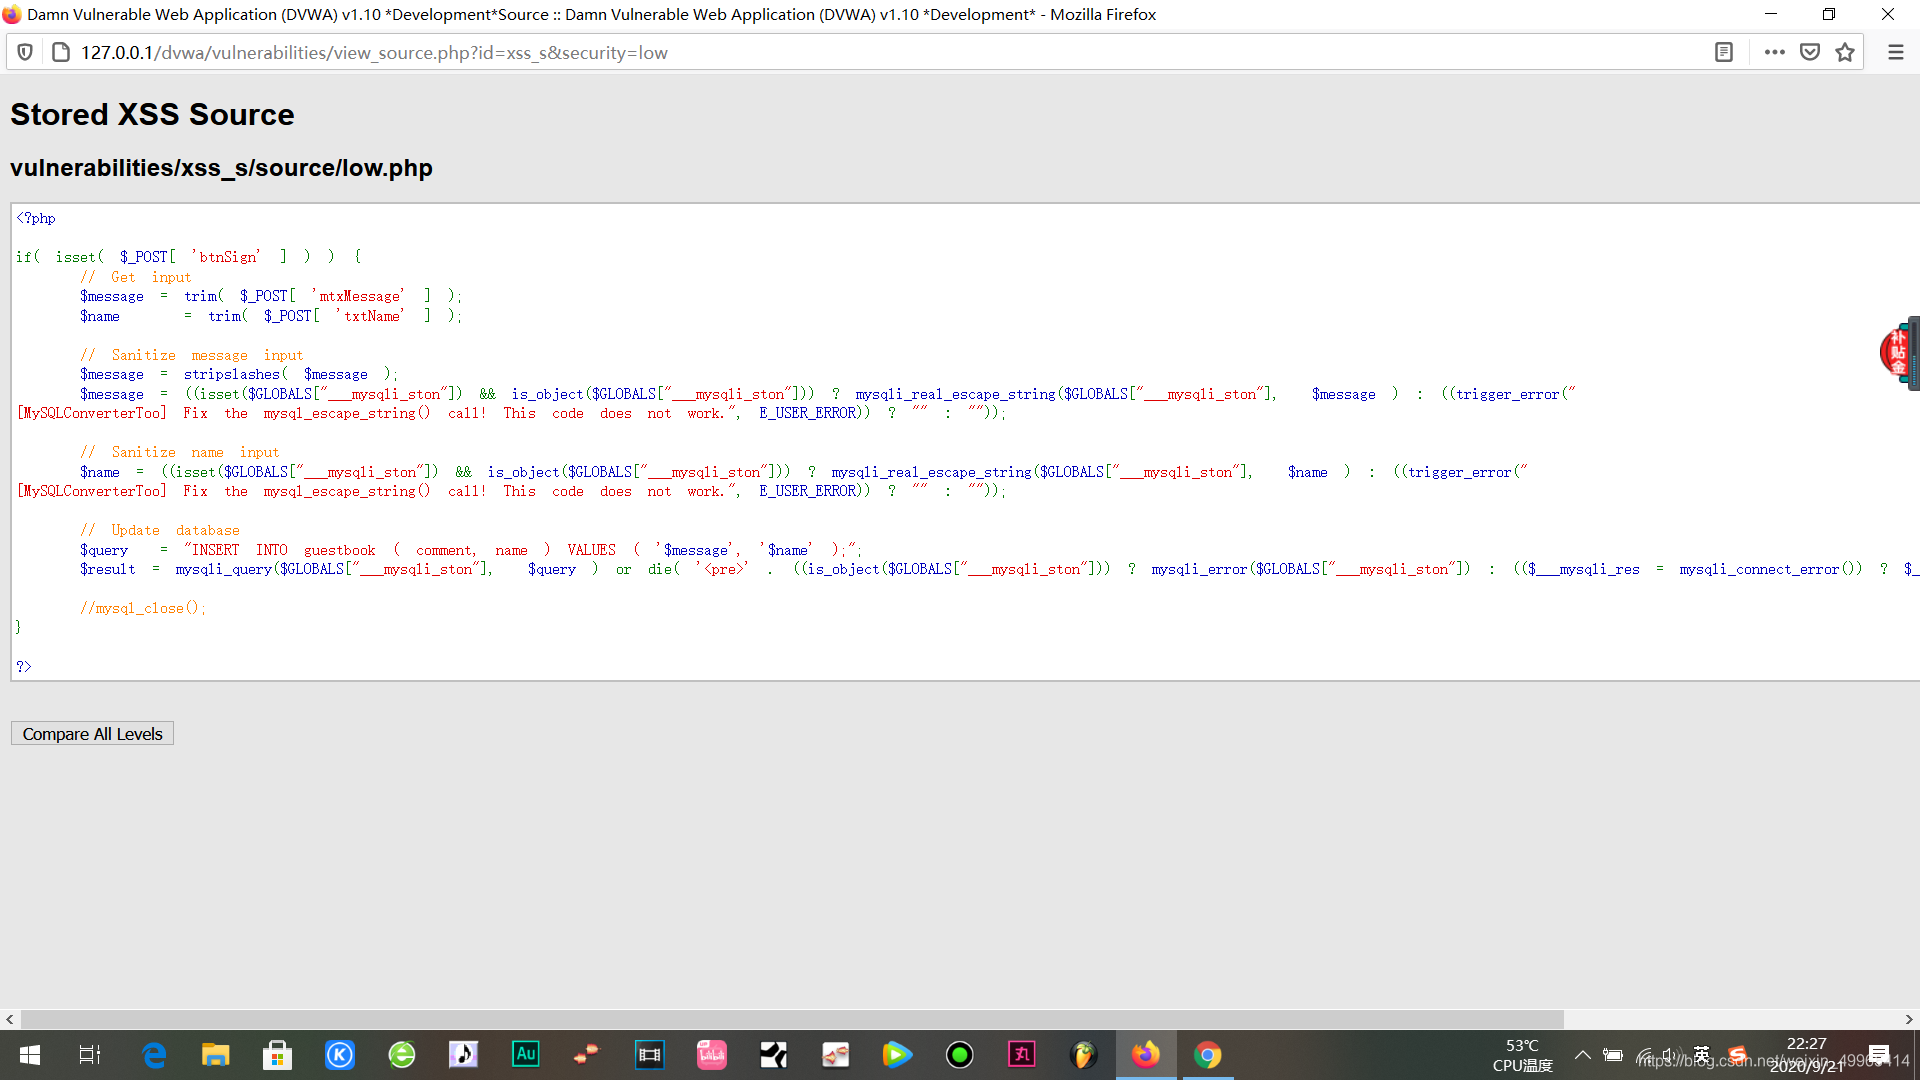This screenshot has width=1920, height=1080.
Task: Toggle Reader View icon in address bar
Action: click(x=1724, y=52)
